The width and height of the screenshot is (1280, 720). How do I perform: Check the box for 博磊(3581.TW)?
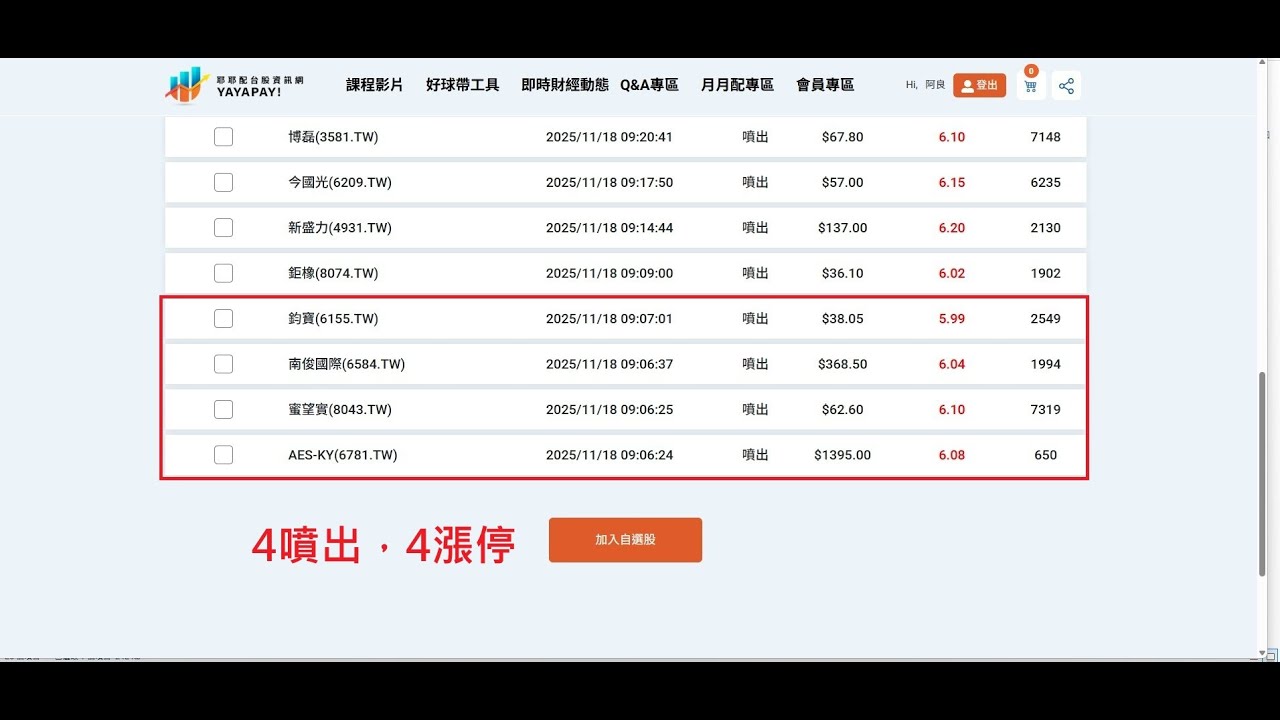click(x=223, y=137)
